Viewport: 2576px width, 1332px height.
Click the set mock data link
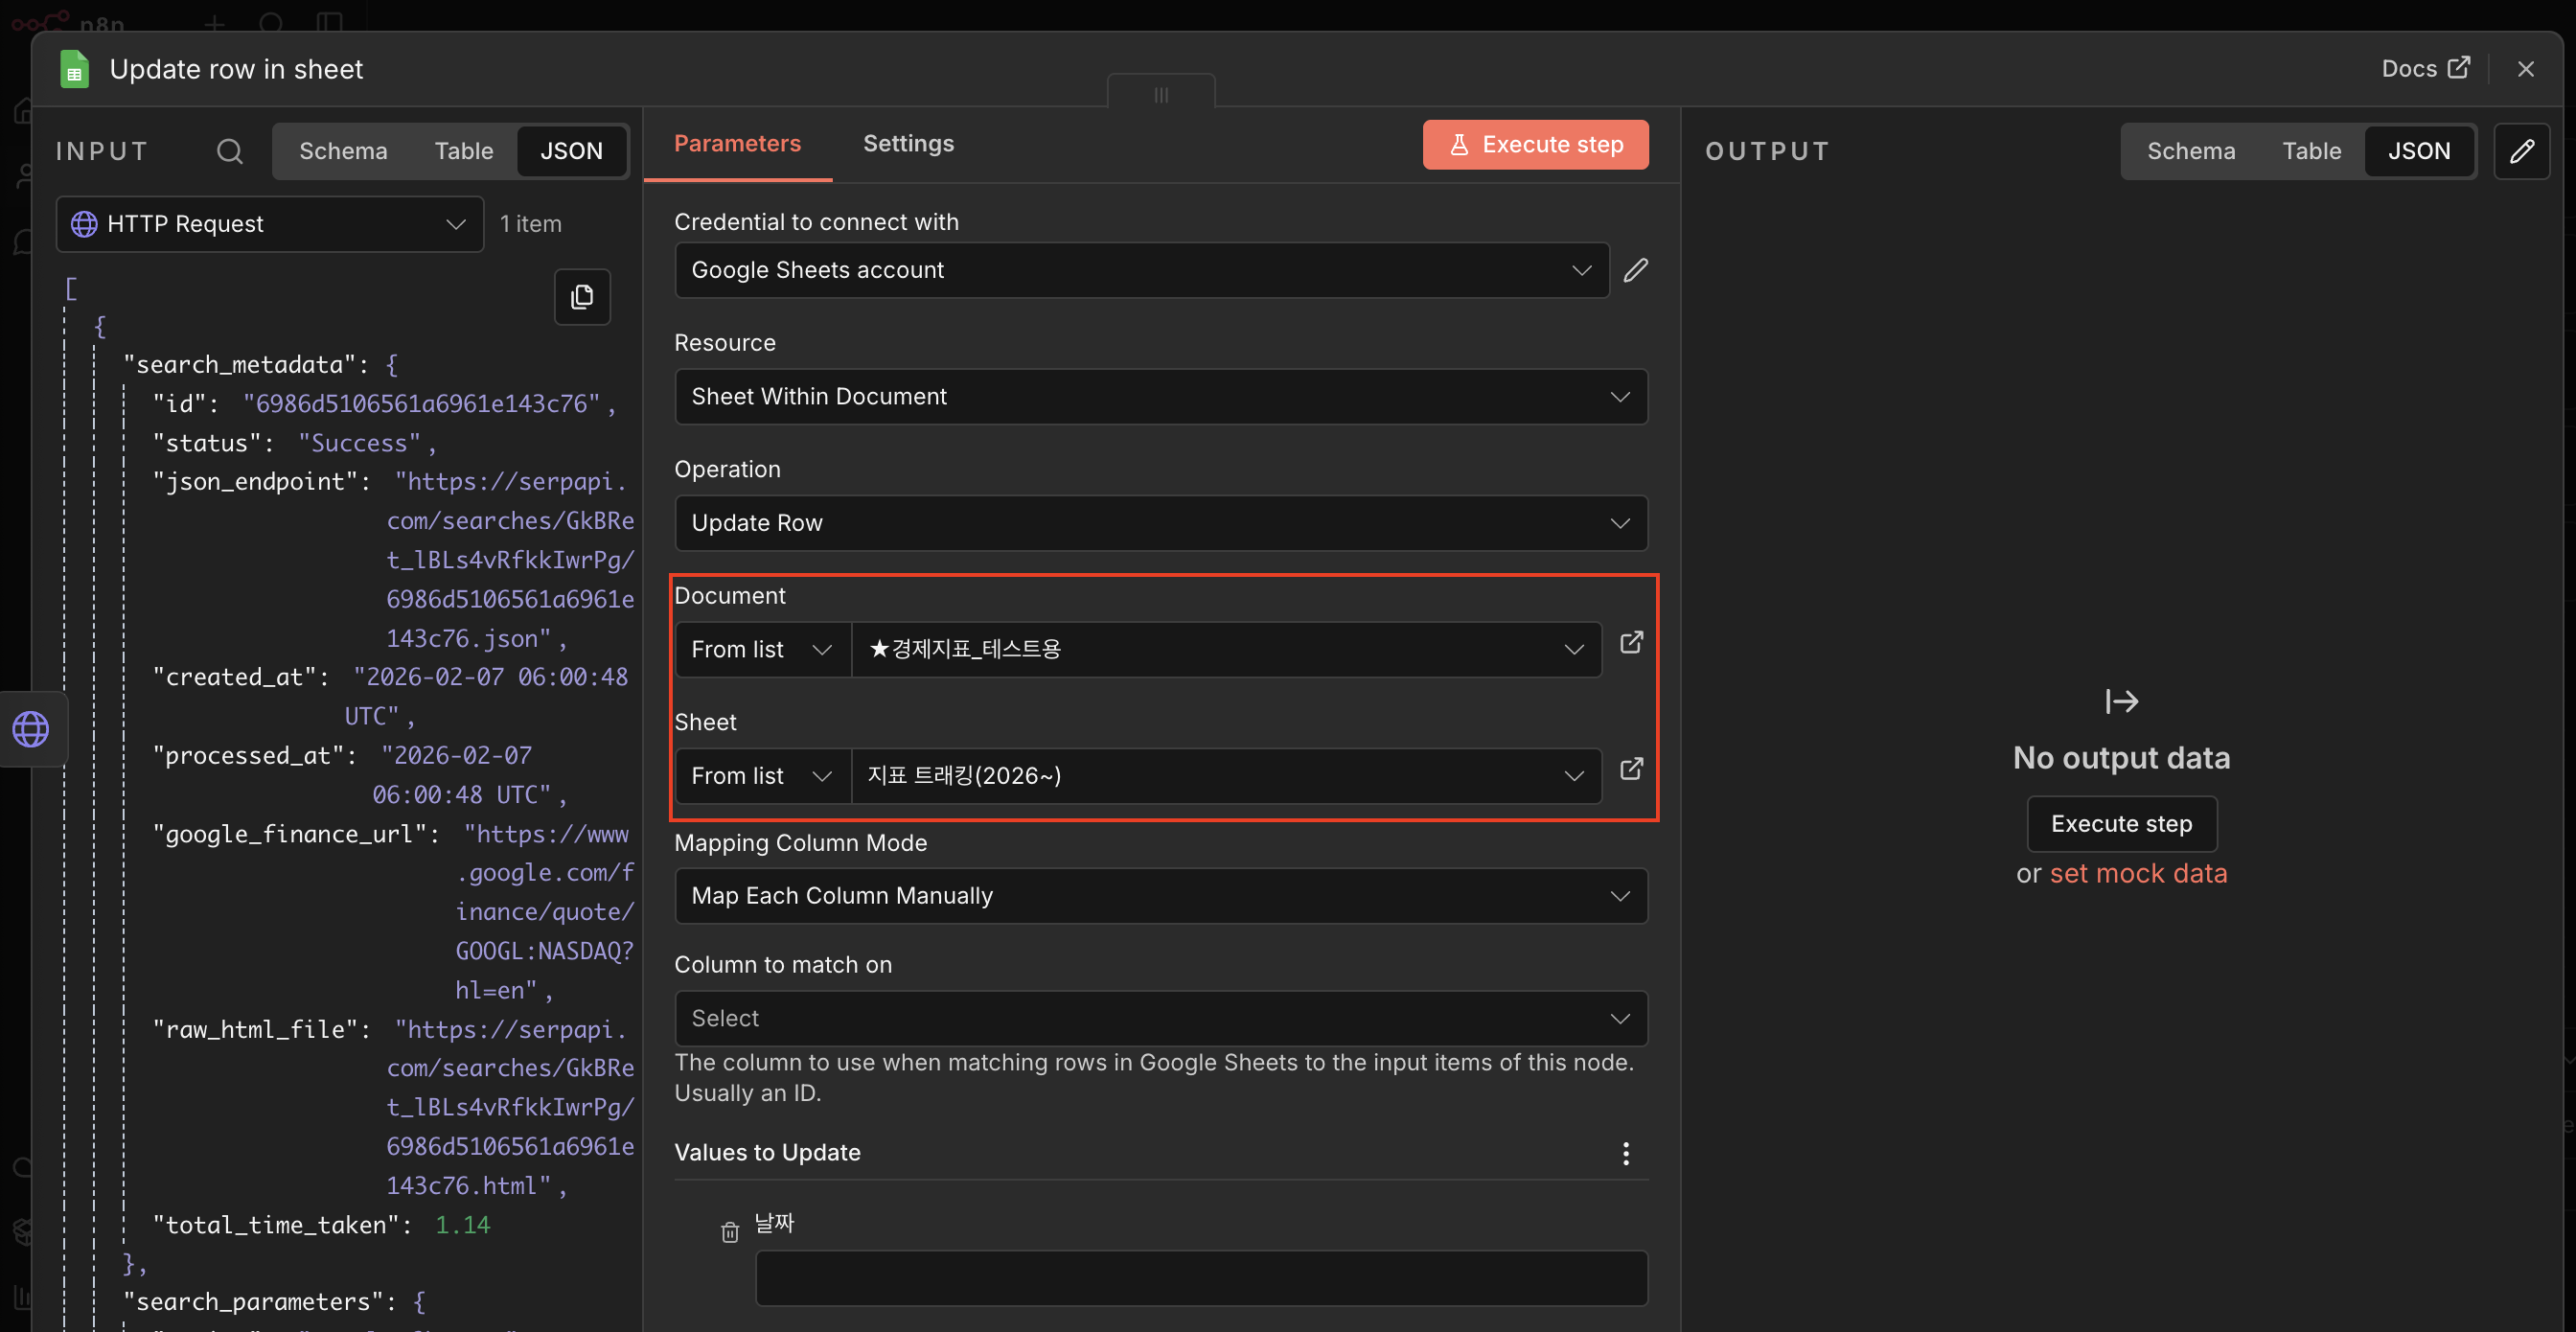tap(2138, 873)
